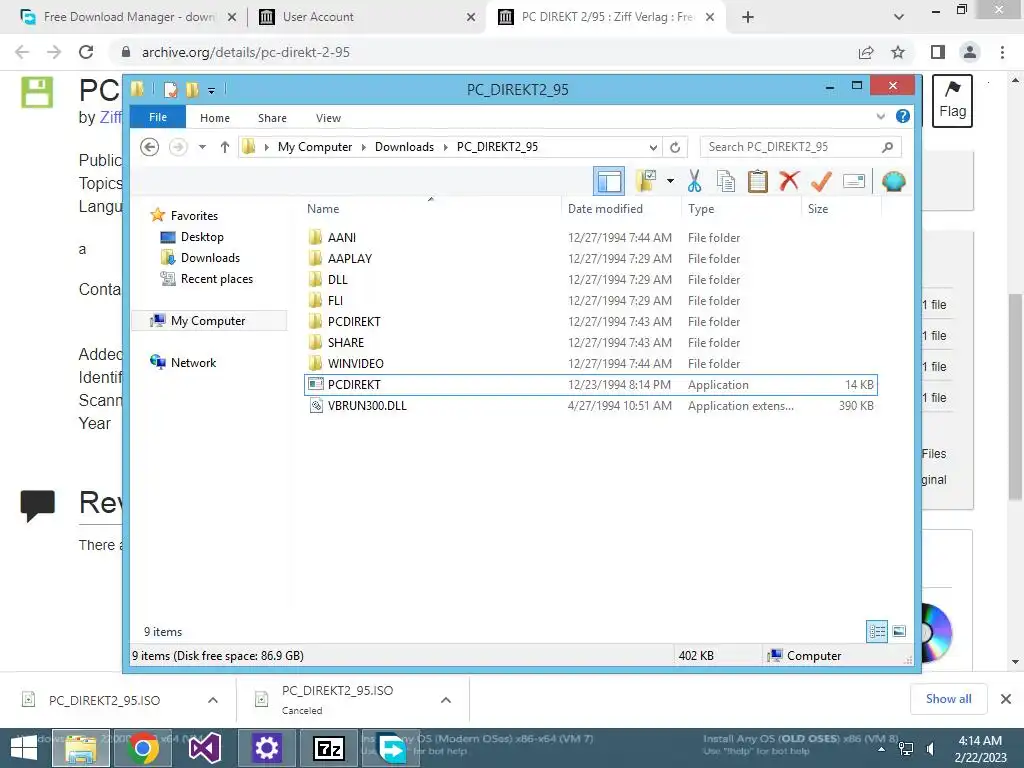
Task: Click the Explorer address bar refresh button
Action: pyautogui.click(x=675, y=147)
